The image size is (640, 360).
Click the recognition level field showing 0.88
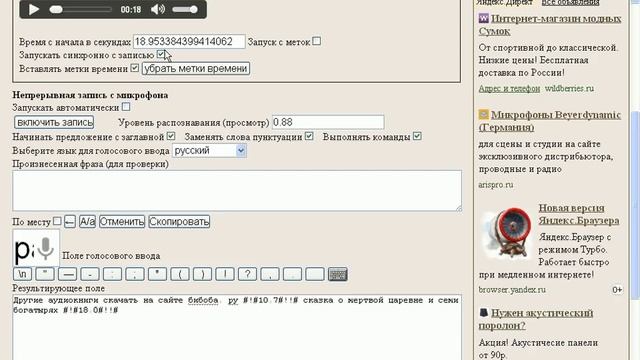pos(328,122)
